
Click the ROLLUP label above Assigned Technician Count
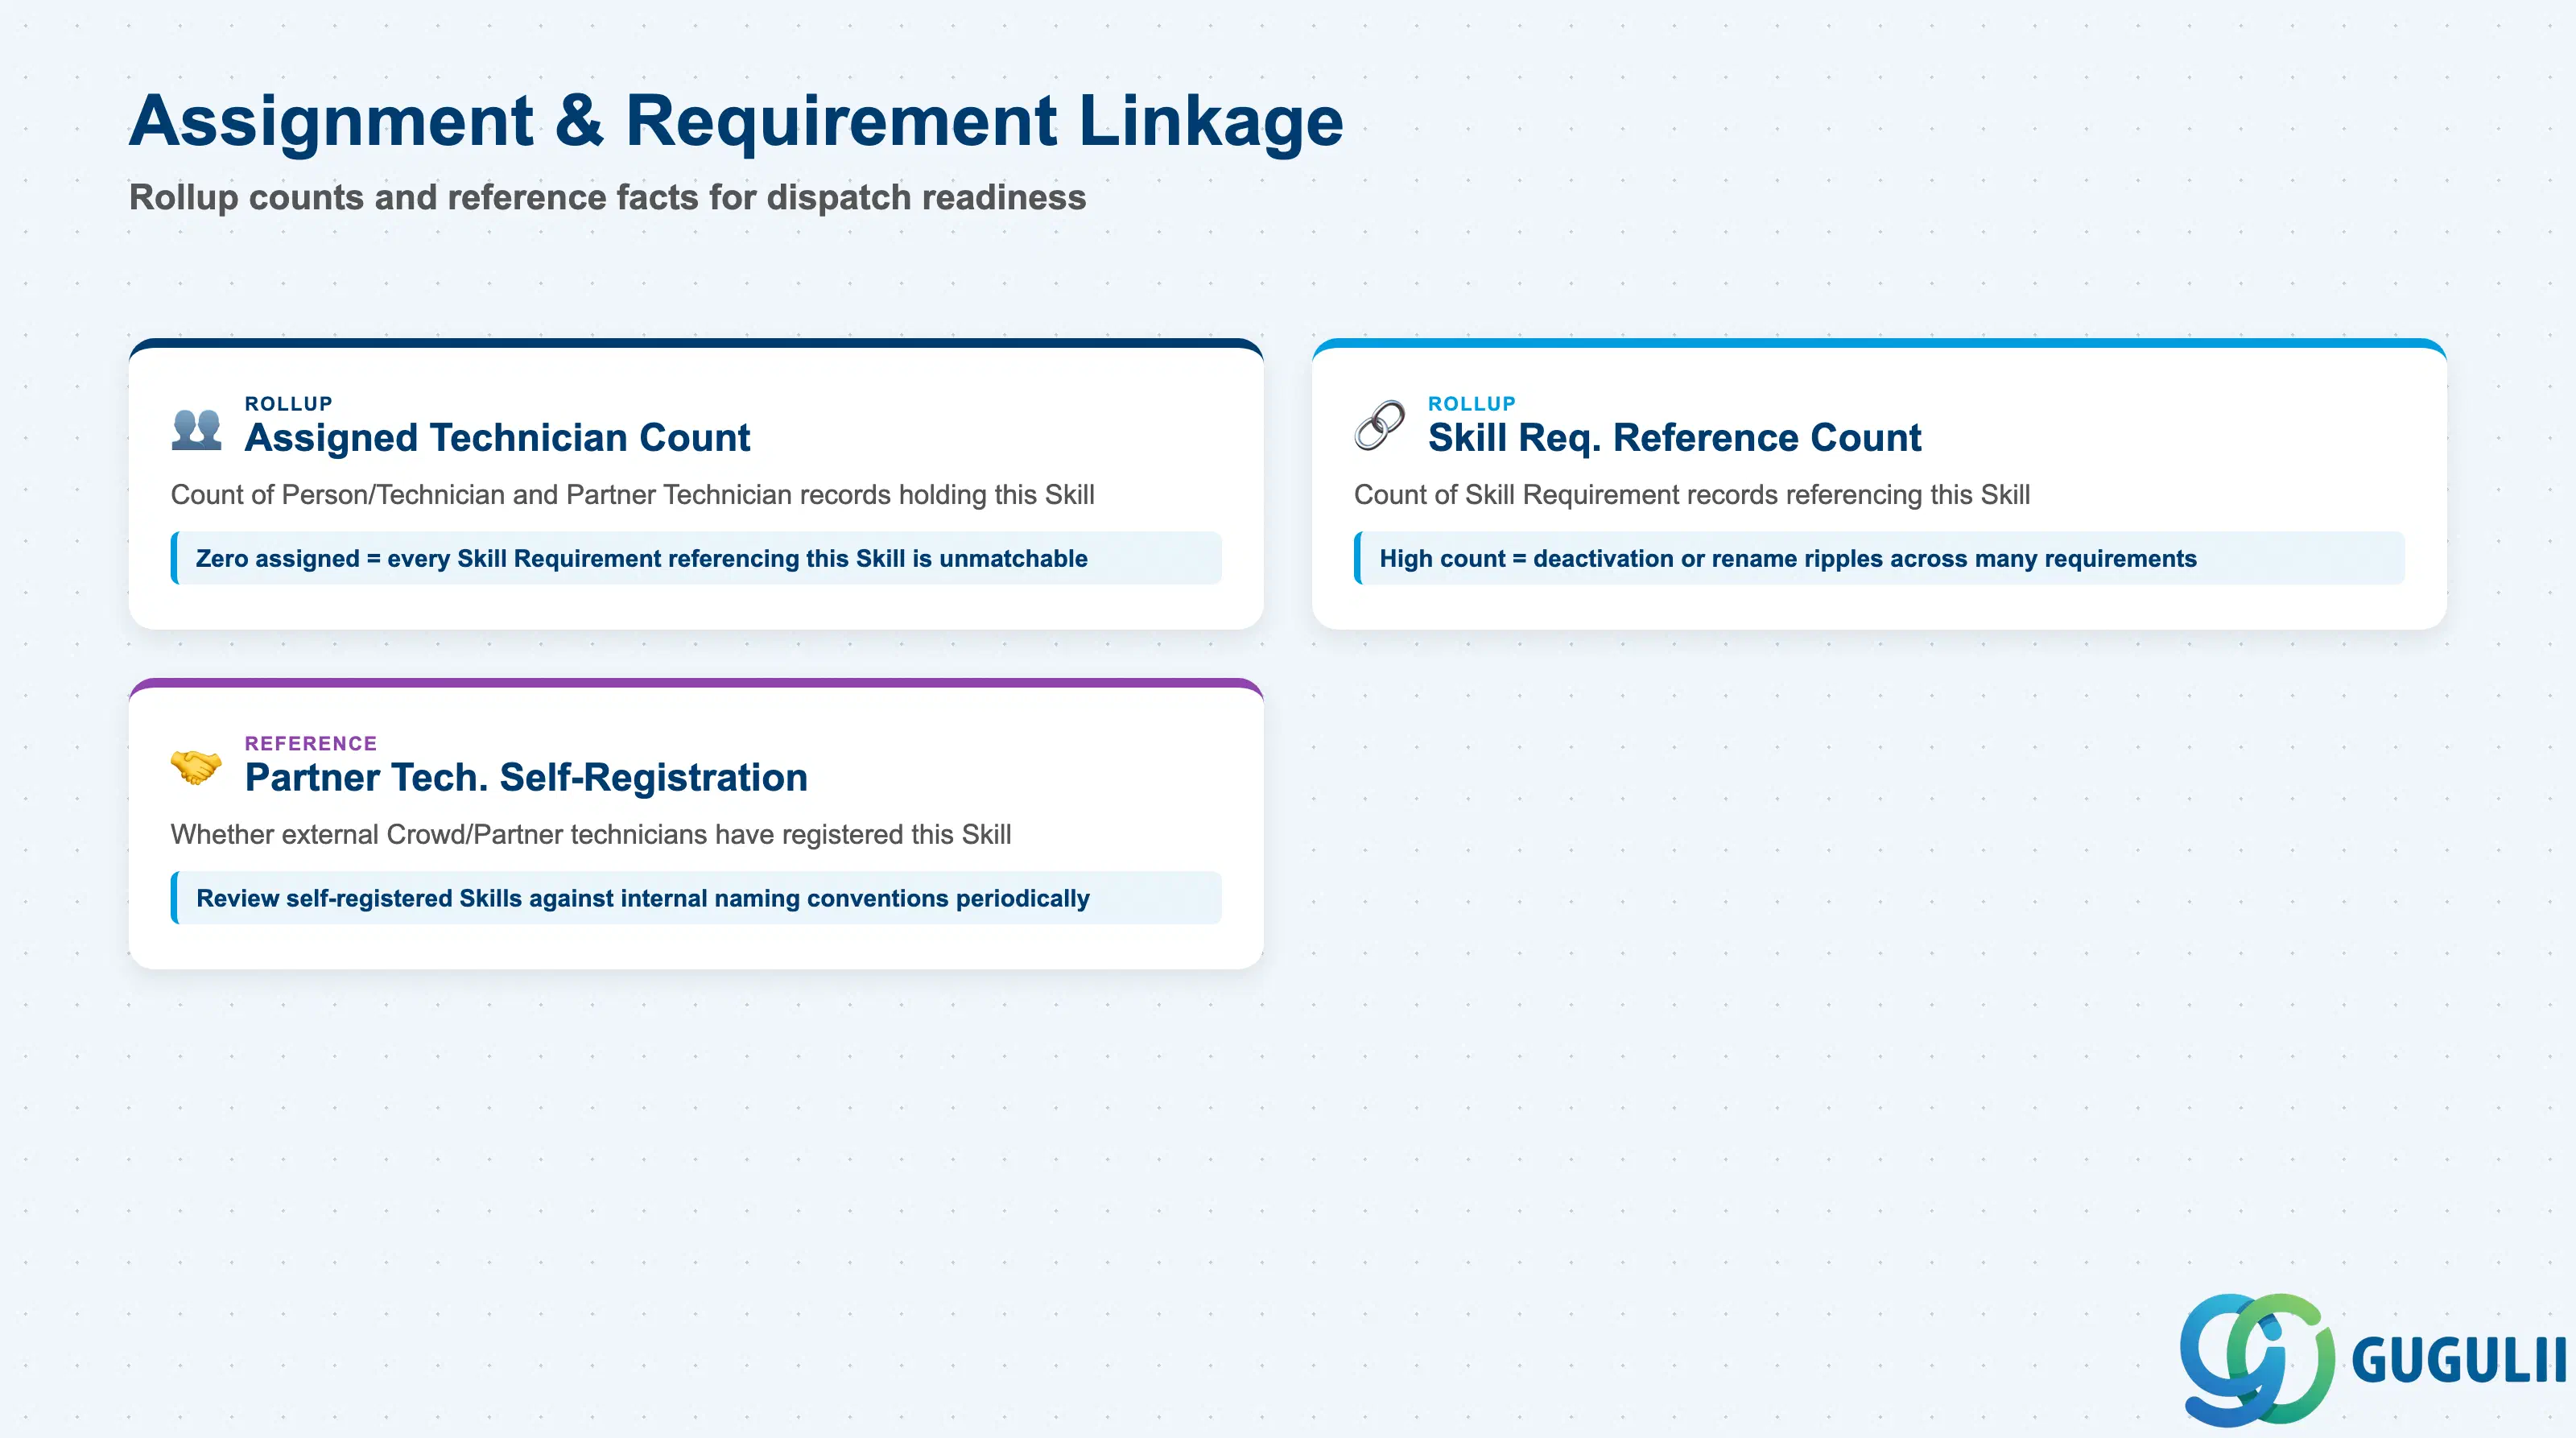288,403
